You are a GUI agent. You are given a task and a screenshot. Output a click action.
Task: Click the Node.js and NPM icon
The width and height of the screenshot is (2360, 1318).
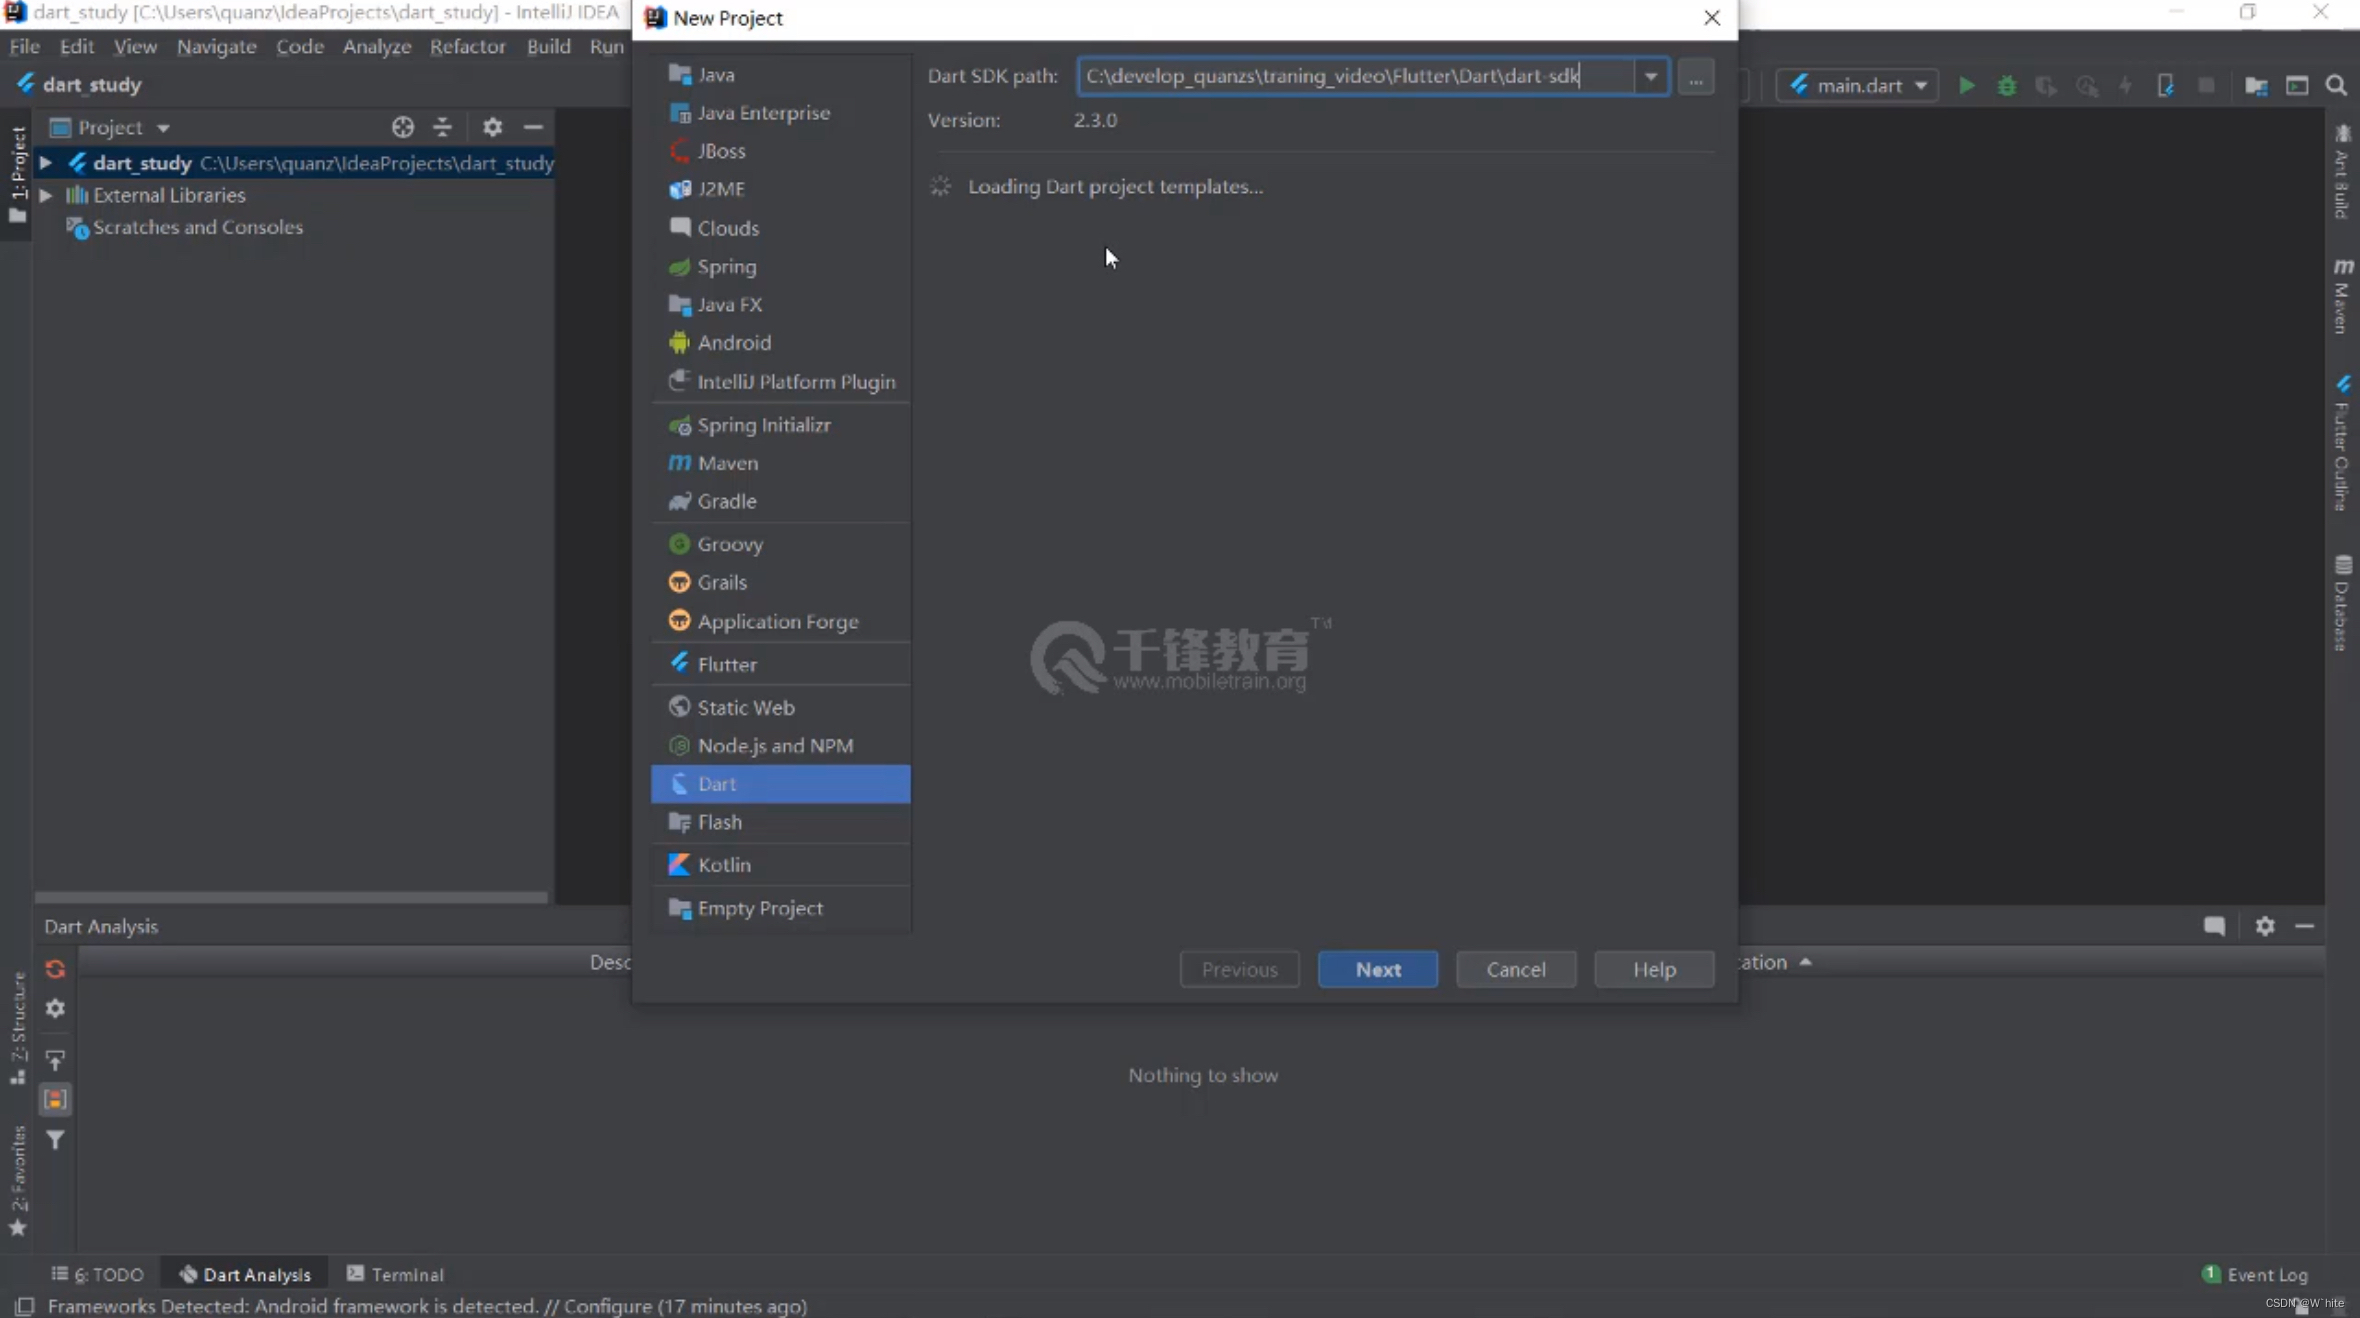click(678, 744)
